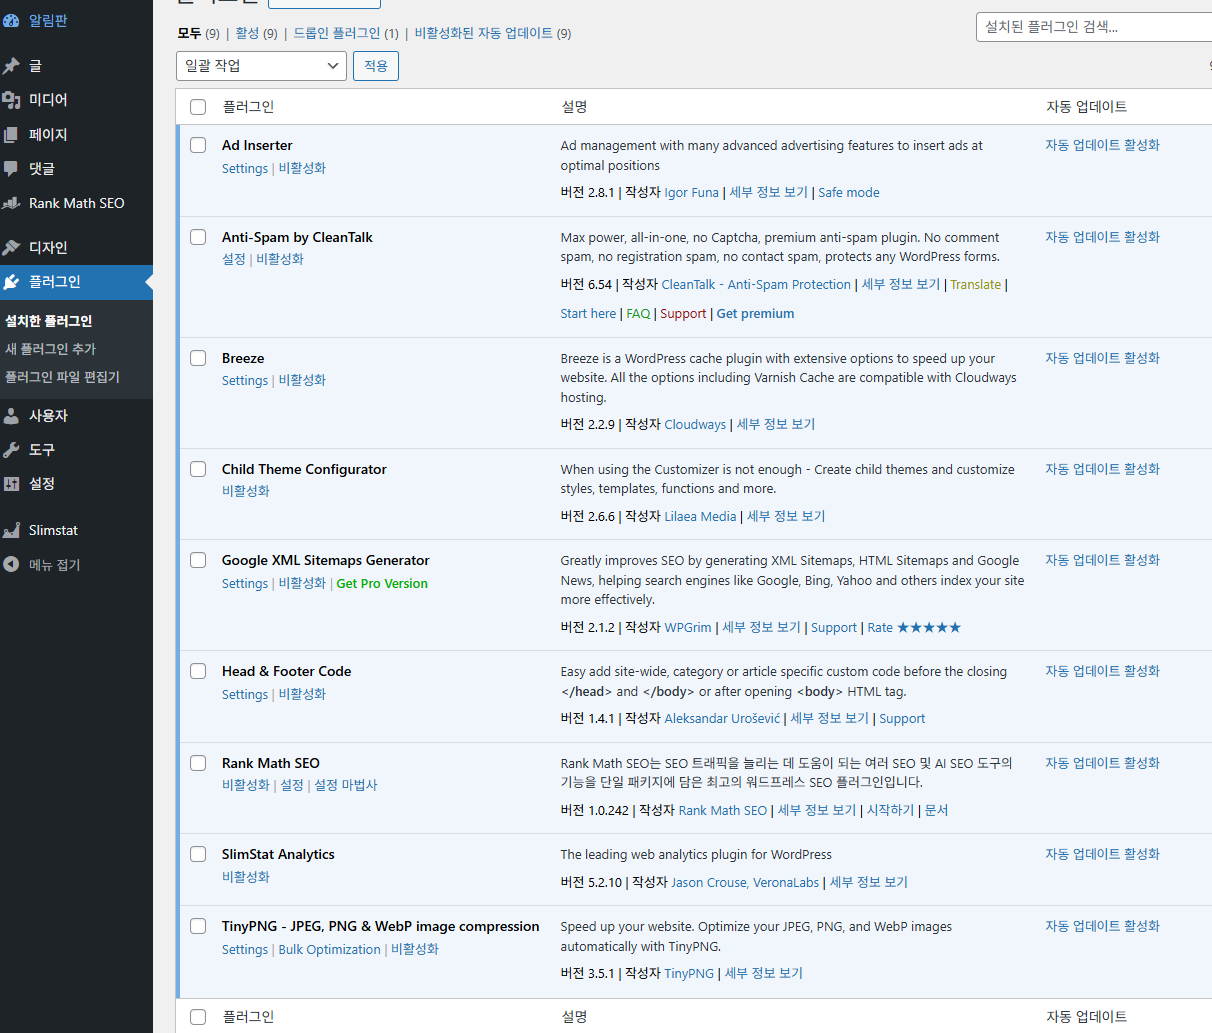The height and width of the screenshot is (1033, 1212).
Task: Click the plug icon beside 플러그인
Action: click(x=11, y=282)
